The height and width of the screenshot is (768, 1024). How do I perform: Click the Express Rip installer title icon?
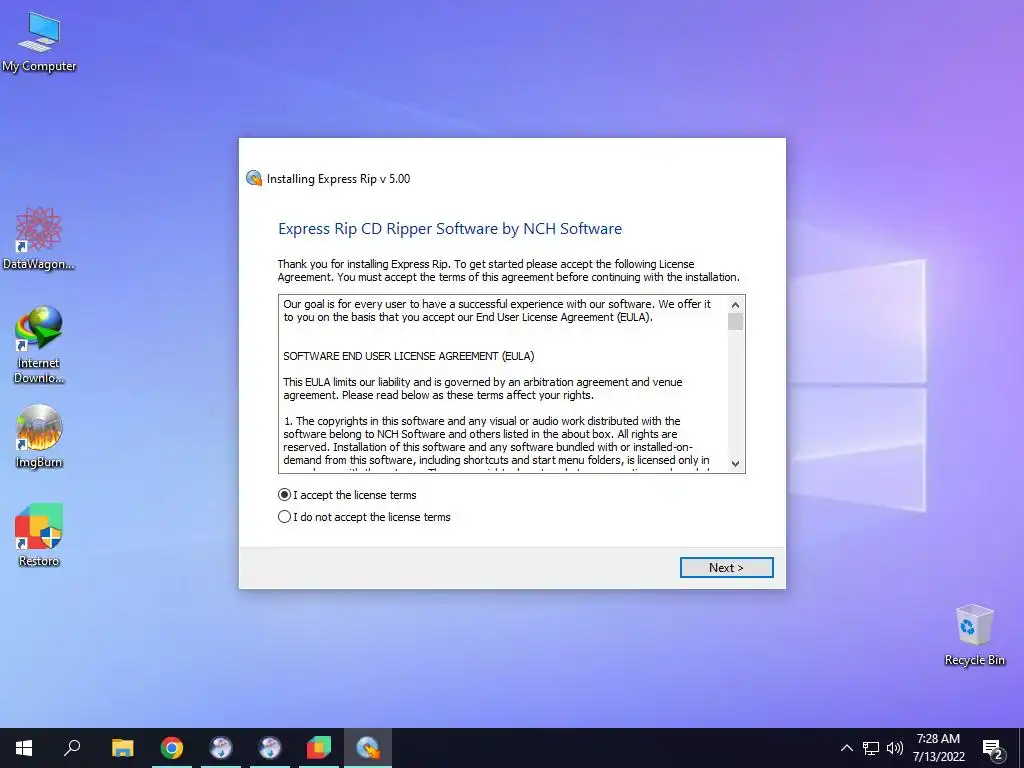253,178
